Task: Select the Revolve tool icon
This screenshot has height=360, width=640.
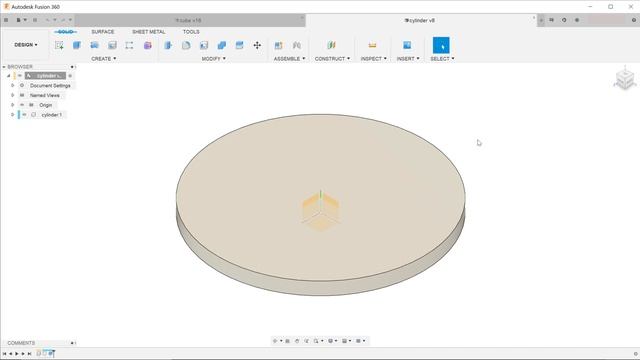Action: [94, 45]
